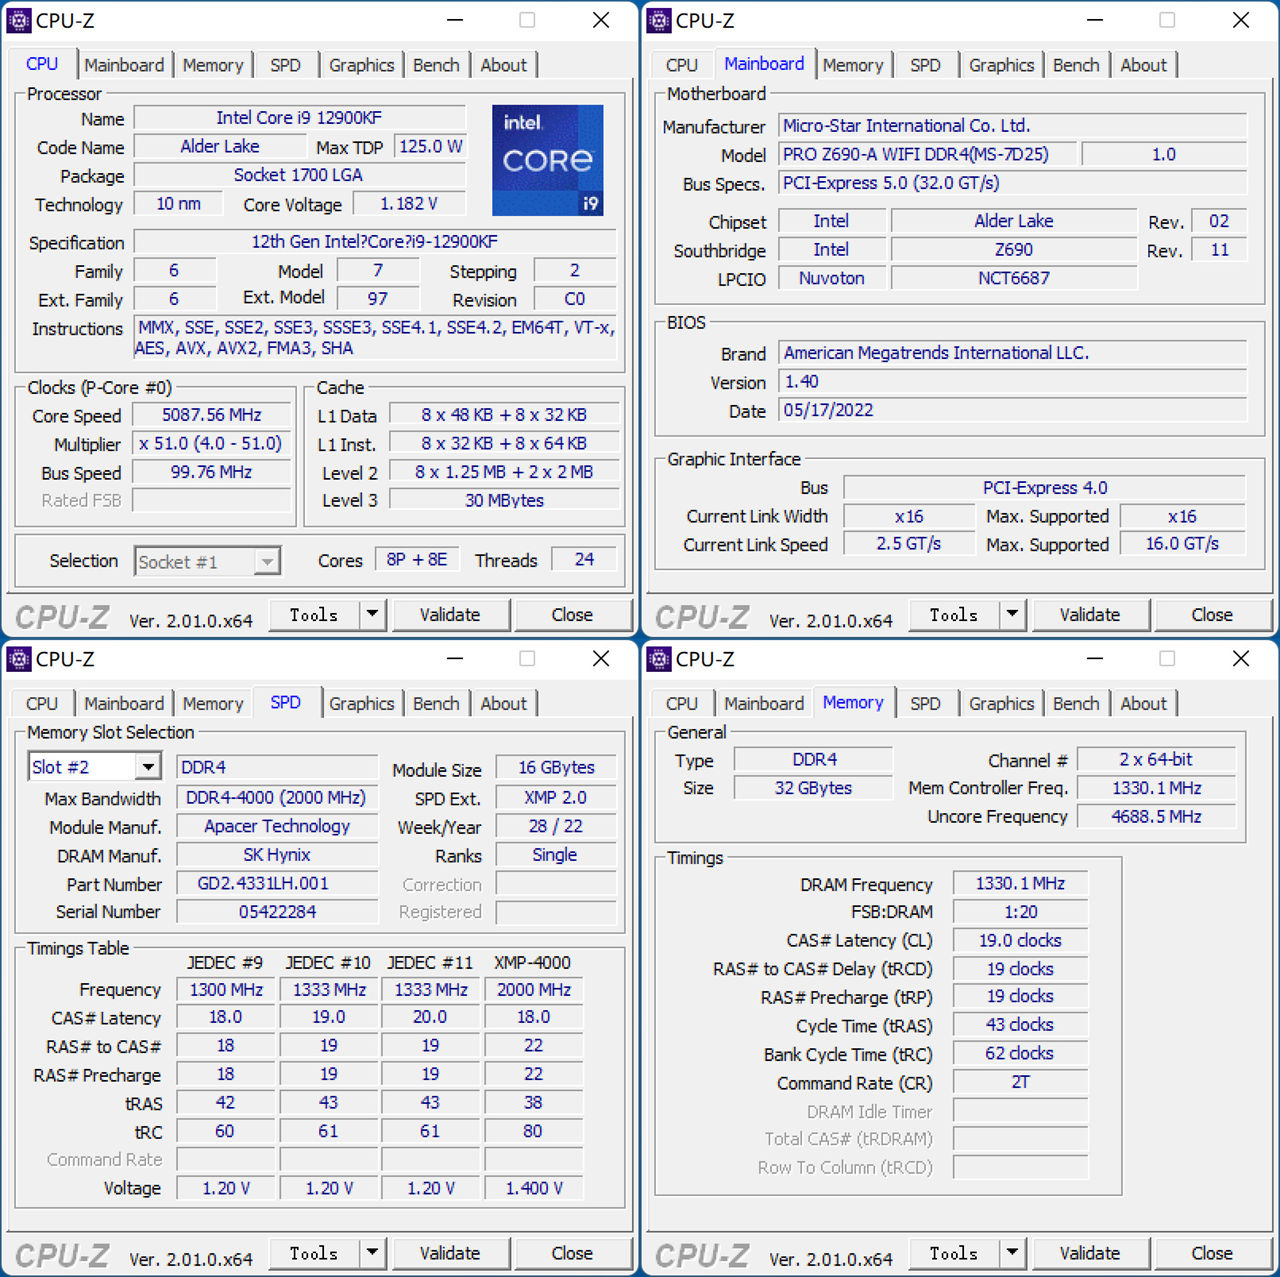This screenshot has width=1280, height=1277.
Task: Click the CPU-Z icon in the Memory window titlebar
Action: (659, 659)
